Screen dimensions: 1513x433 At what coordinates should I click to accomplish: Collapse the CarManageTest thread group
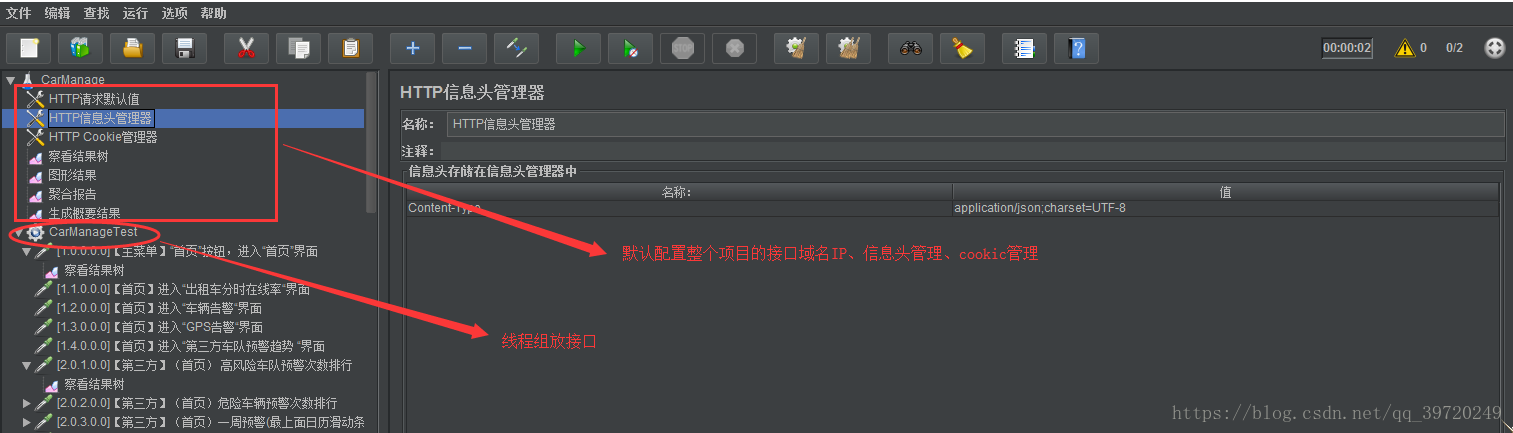coord(18,232)
